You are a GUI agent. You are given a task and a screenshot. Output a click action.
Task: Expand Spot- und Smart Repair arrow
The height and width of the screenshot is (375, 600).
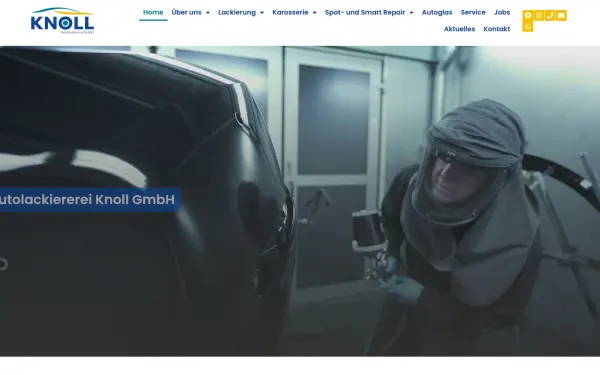pyautogui.click(x=411, y=13)
